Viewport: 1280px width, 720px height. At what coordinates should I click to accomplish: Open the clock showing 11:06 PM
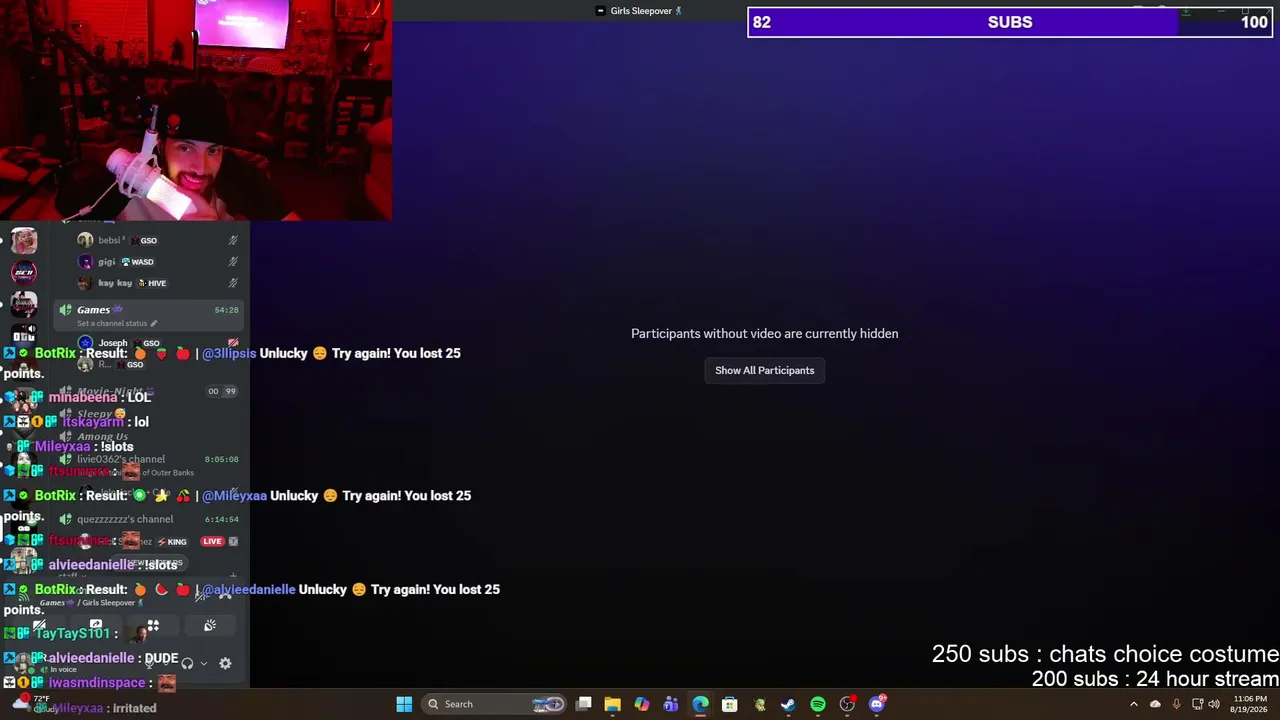[1250, 704]
